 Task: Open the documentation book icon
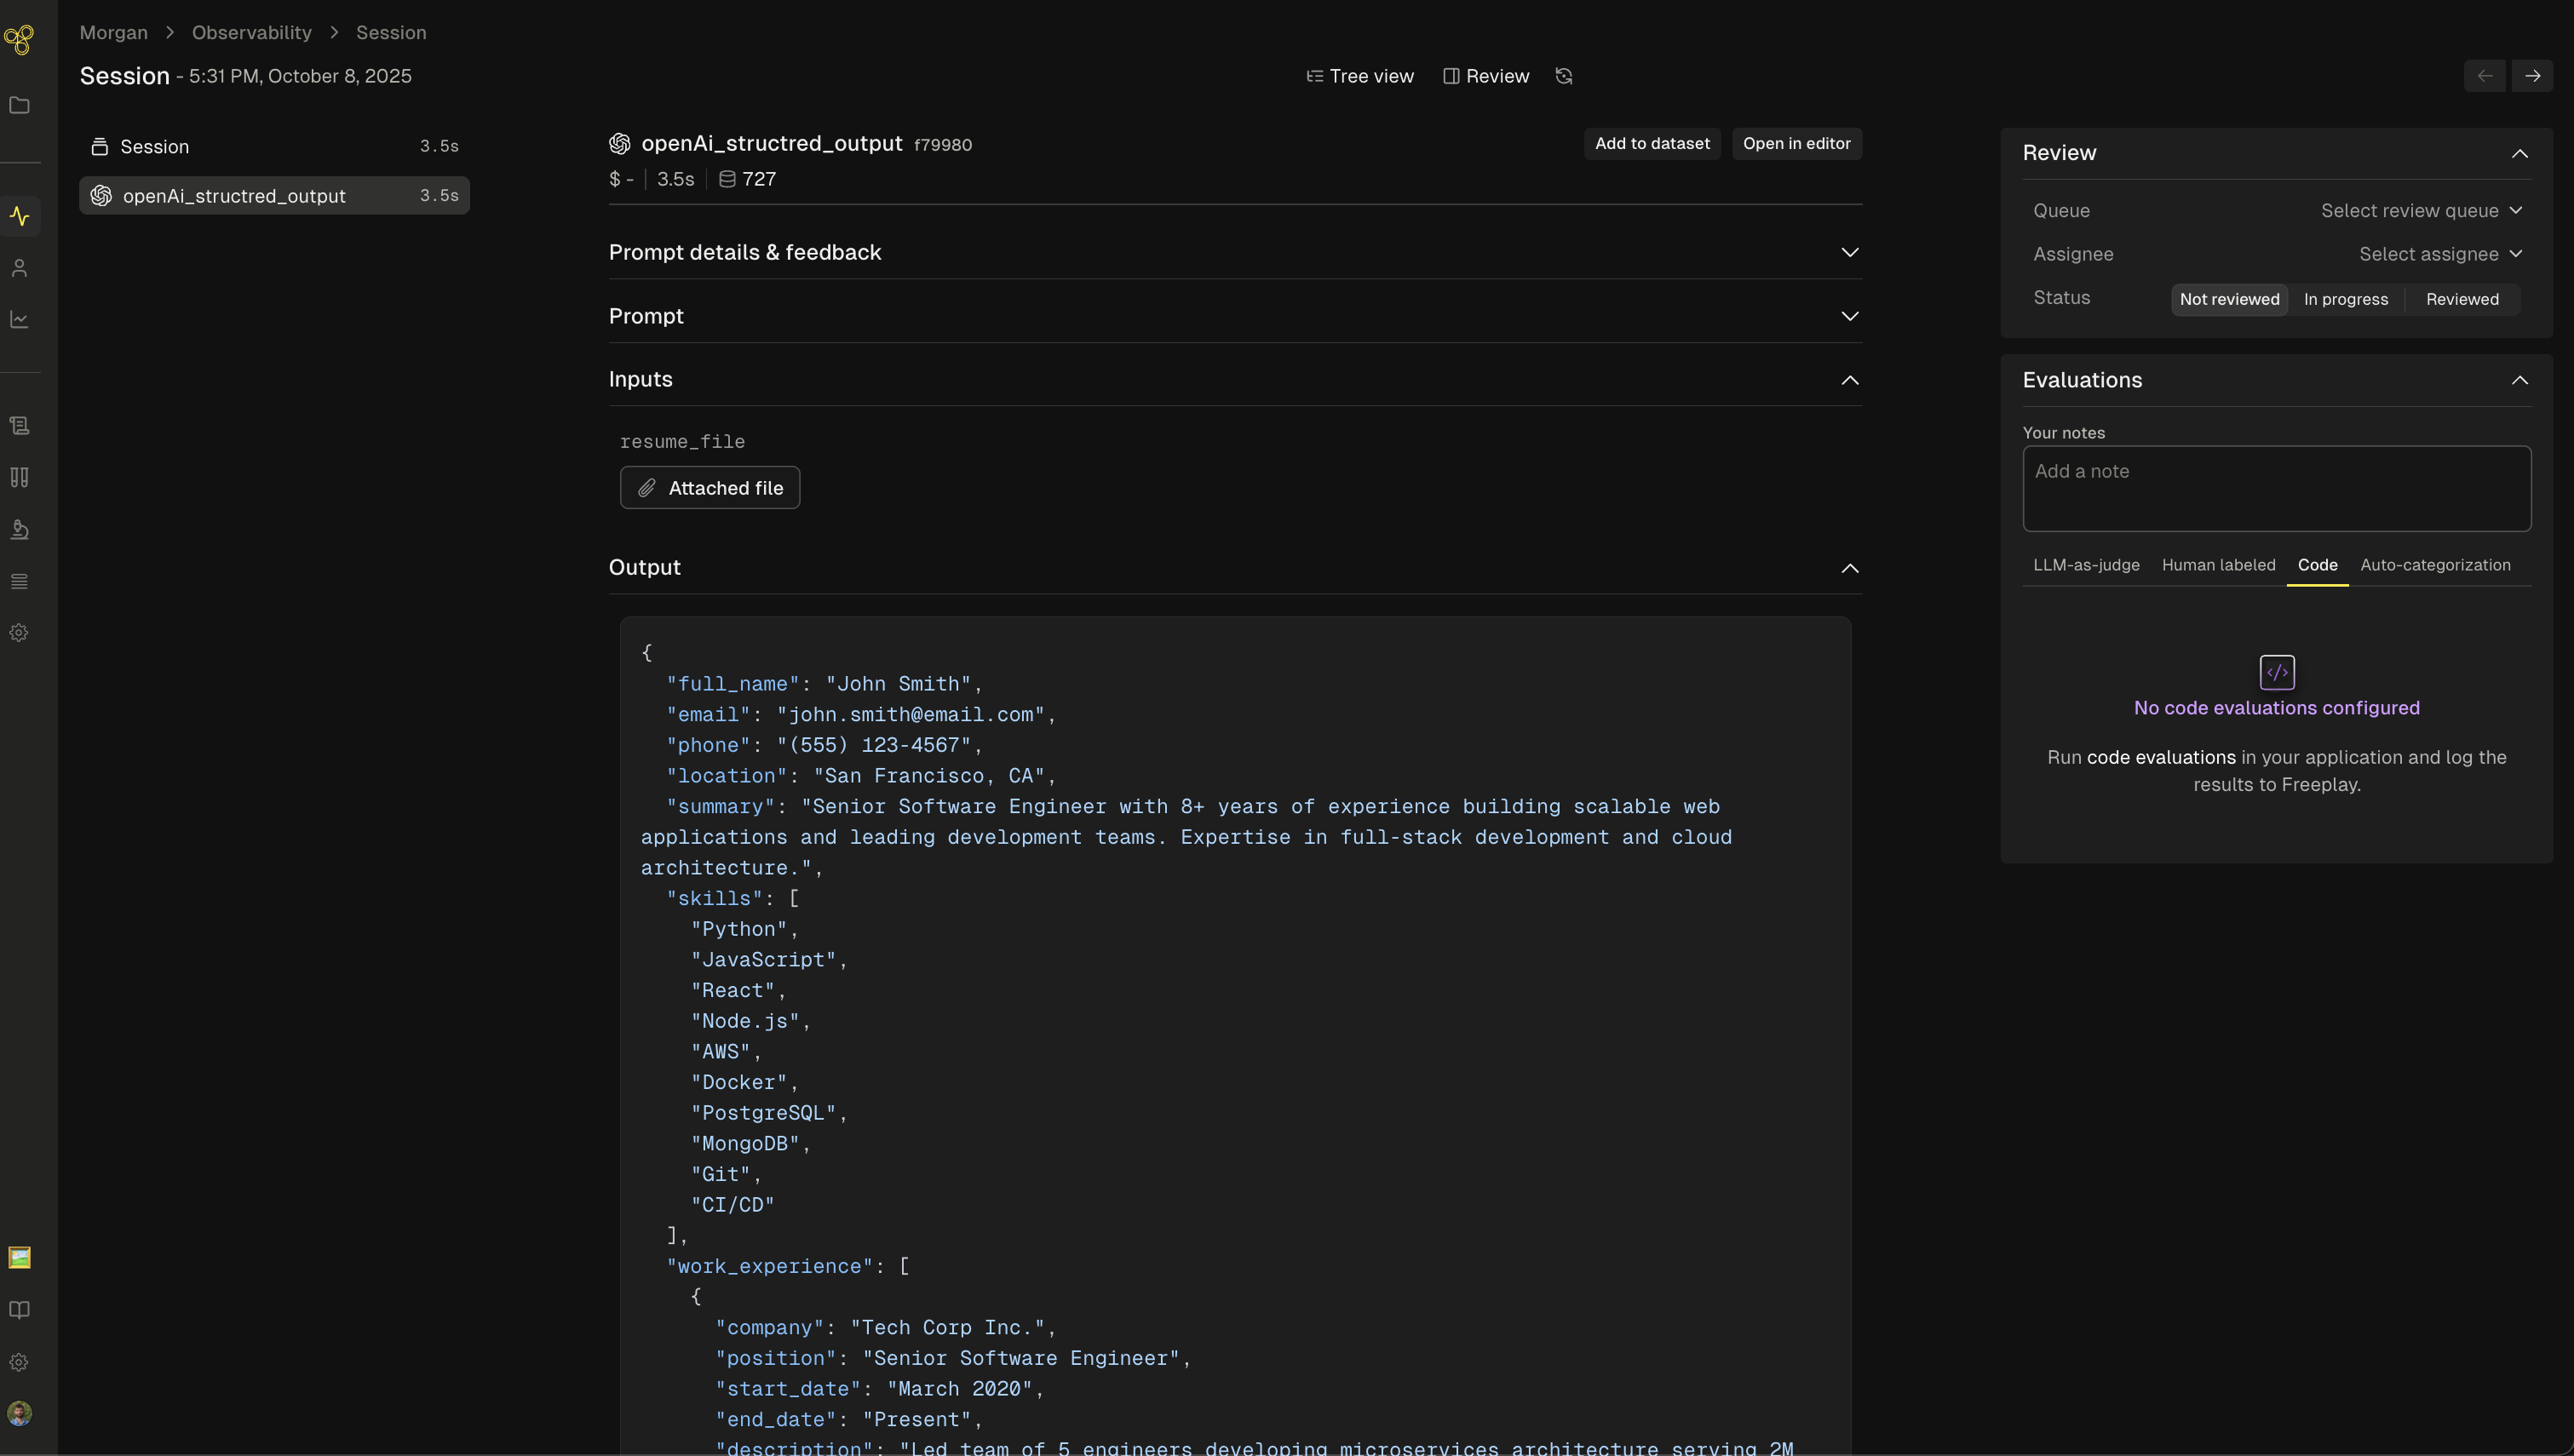click(x=19, y=1310)
